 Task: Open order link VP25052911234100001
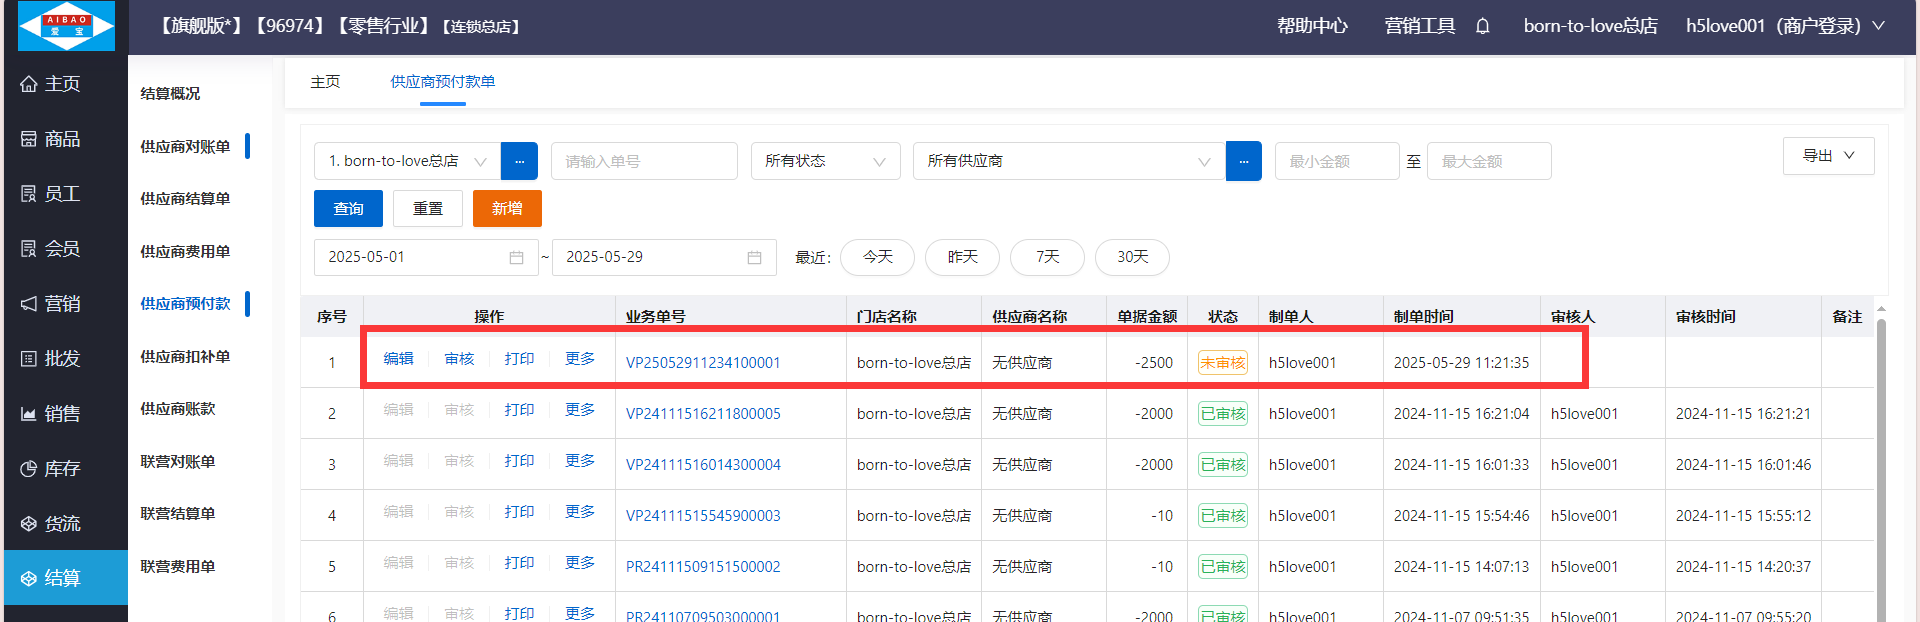(x=703, y=363)
